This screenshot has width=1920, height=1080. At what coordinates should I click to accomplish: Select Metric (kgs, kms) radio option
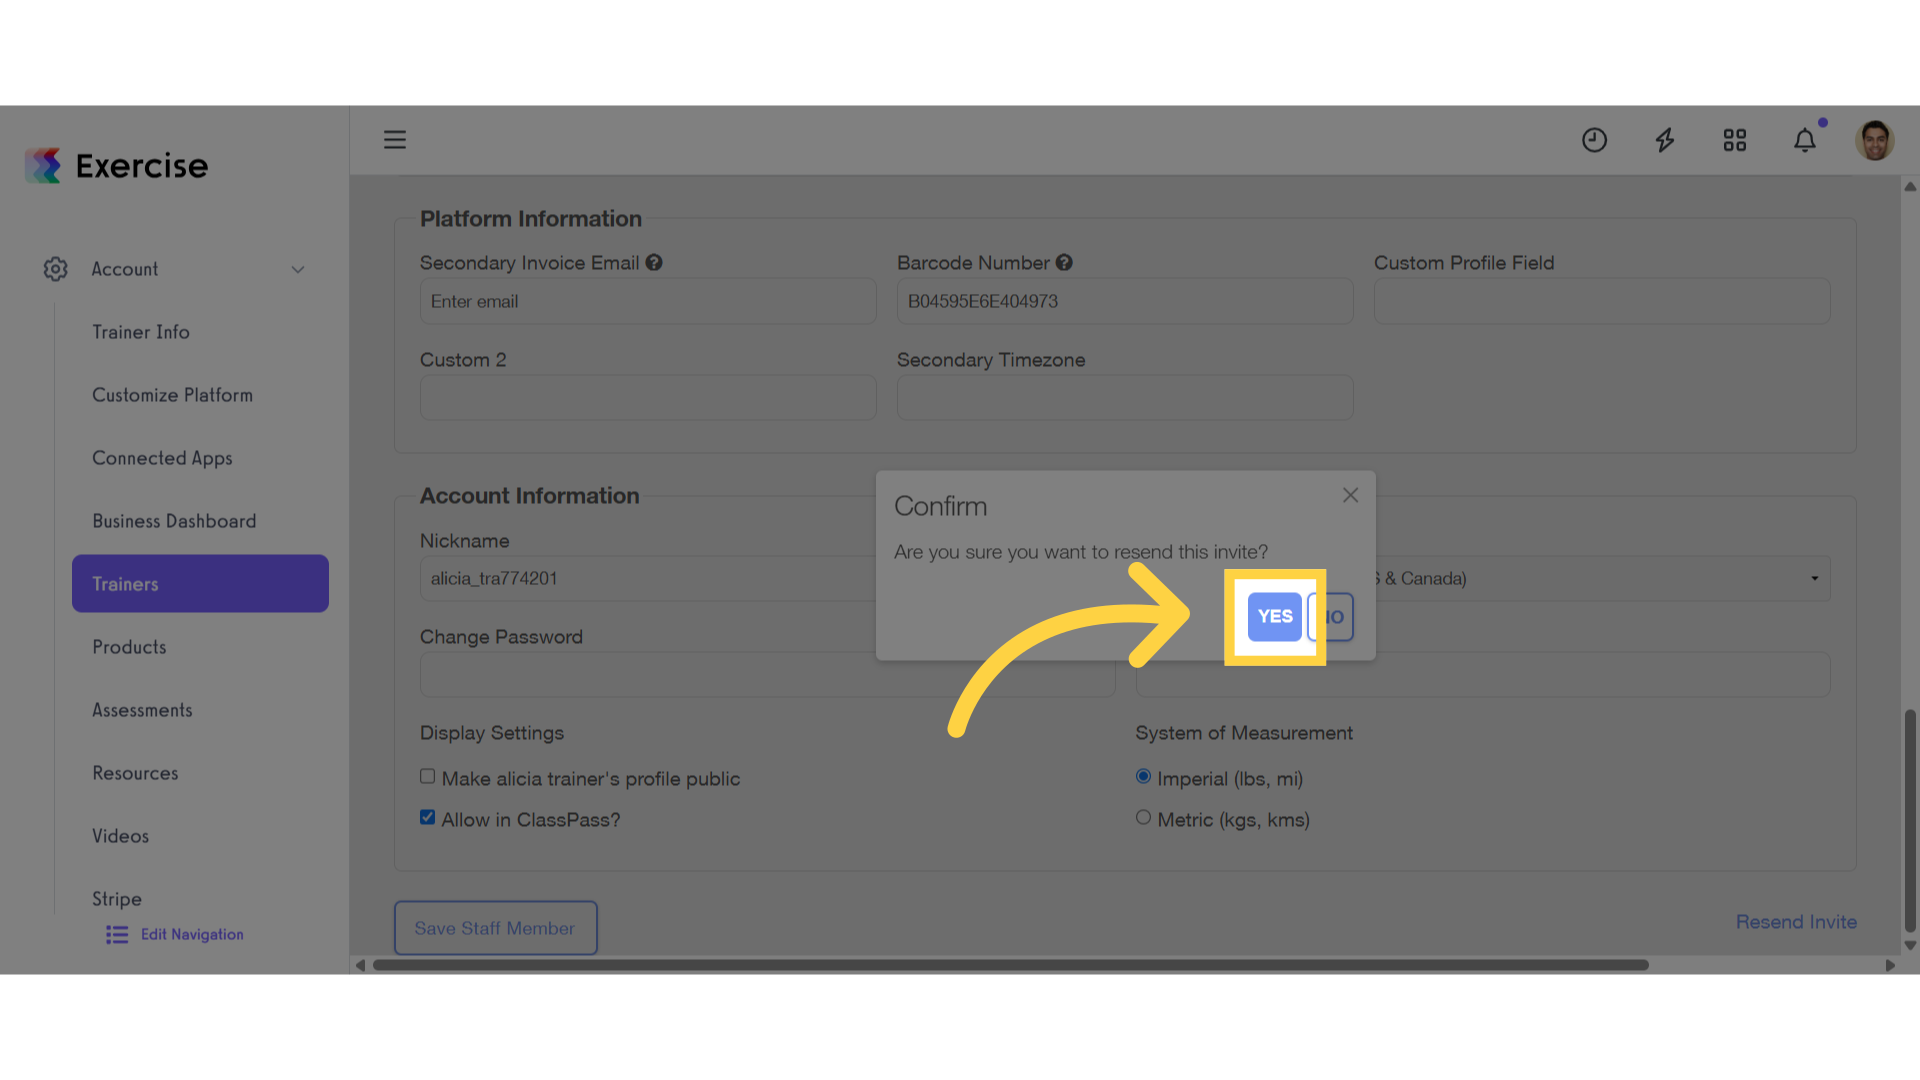click(1143, 817)
